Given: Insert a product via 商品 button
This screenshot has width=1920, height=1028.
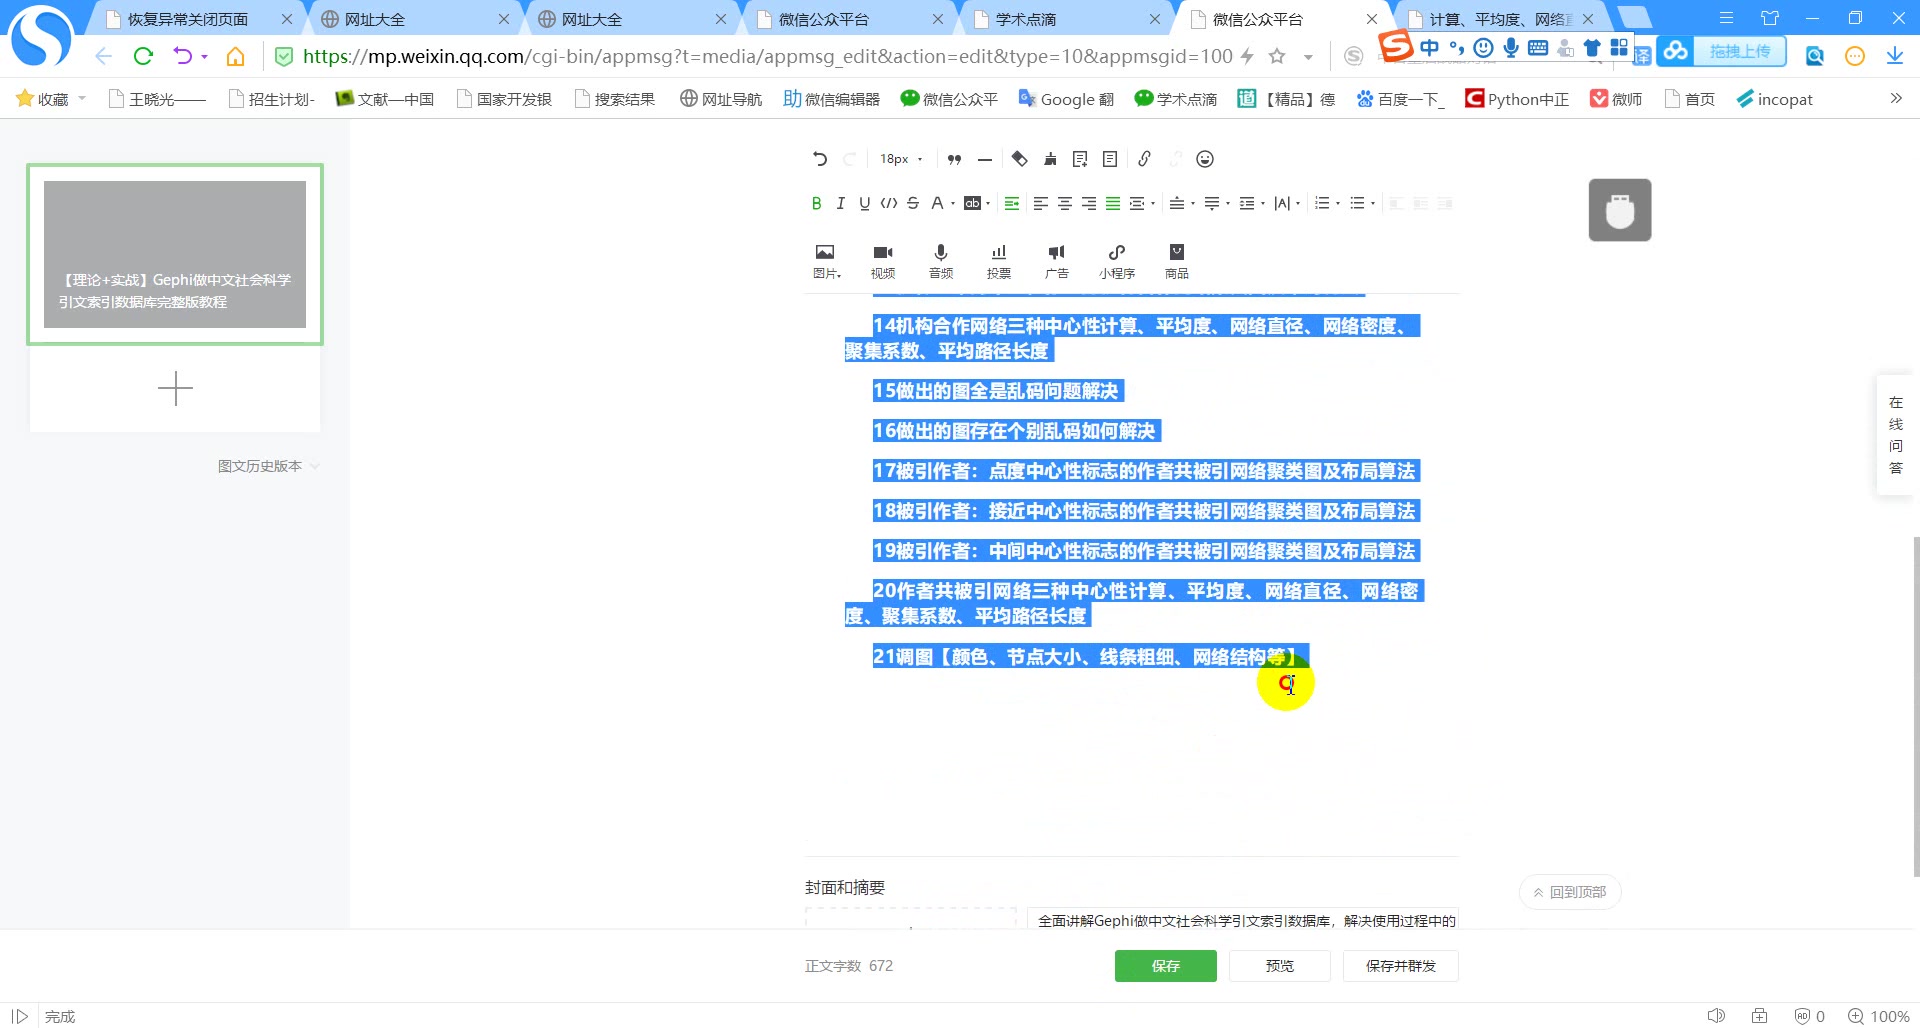Looking at the screenshot, I should point(1177,261).
